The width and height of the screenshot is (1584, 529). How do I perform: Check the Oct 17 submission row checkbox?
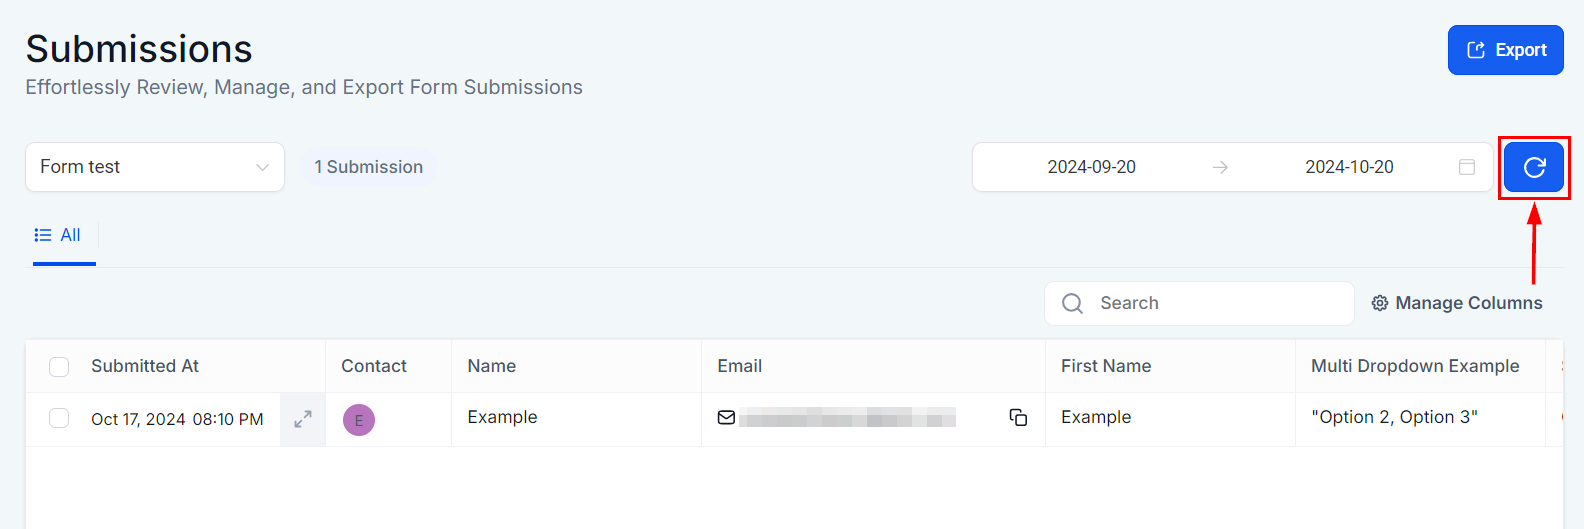click(x=59, y=418)
